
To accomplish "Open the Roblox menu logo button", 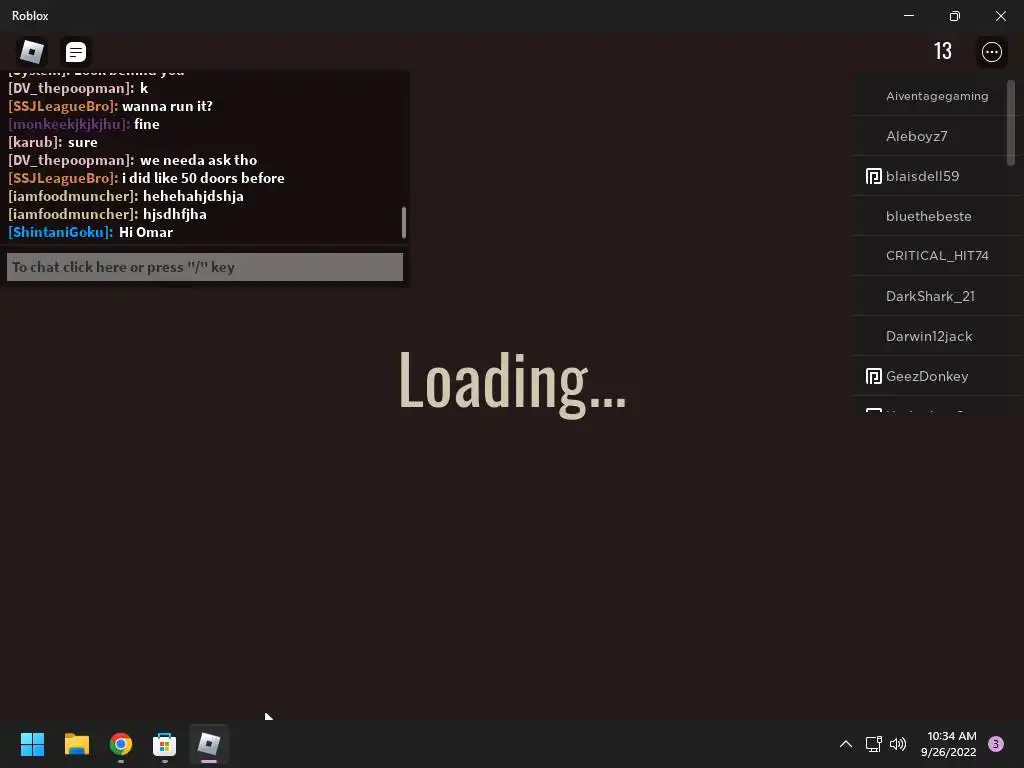I will click(x=31, y=52).
